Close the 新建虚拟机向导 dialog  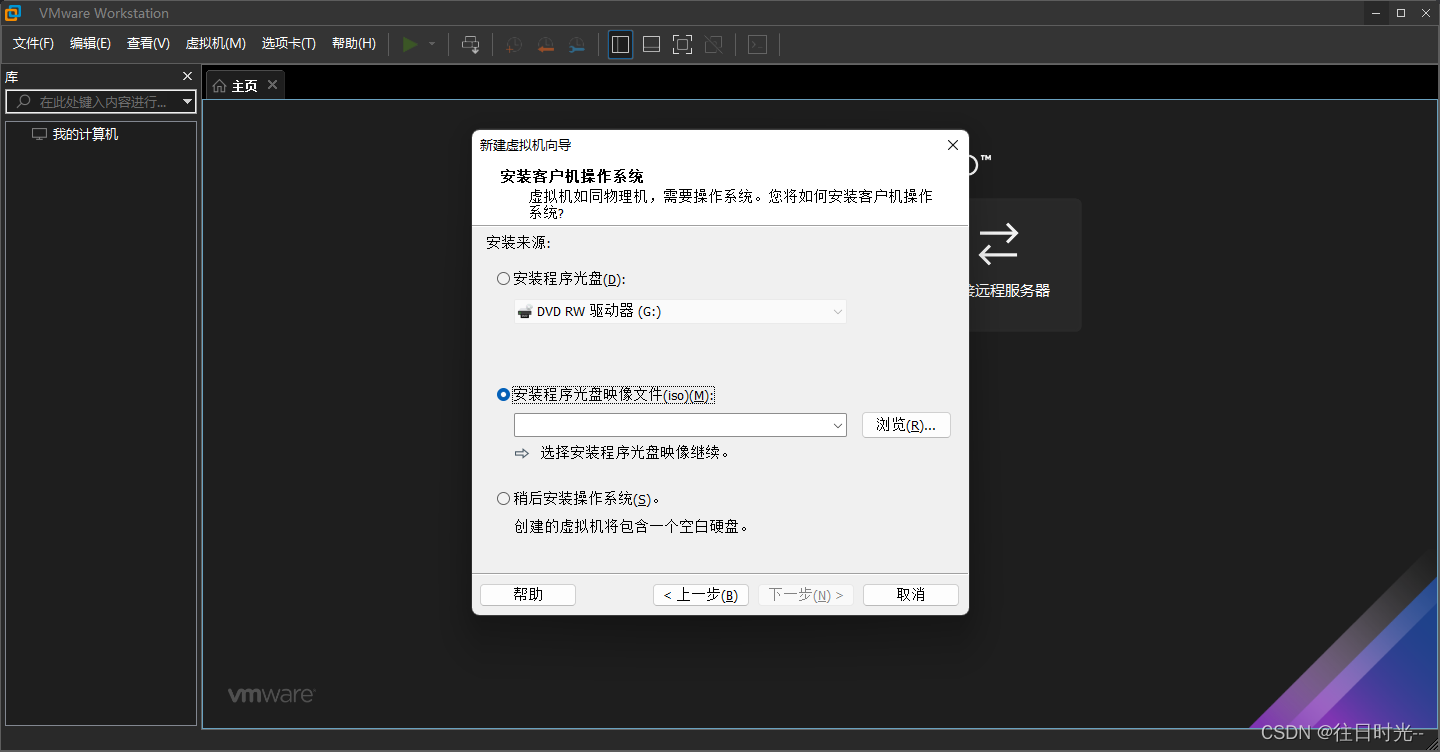(x=952, y=145)
